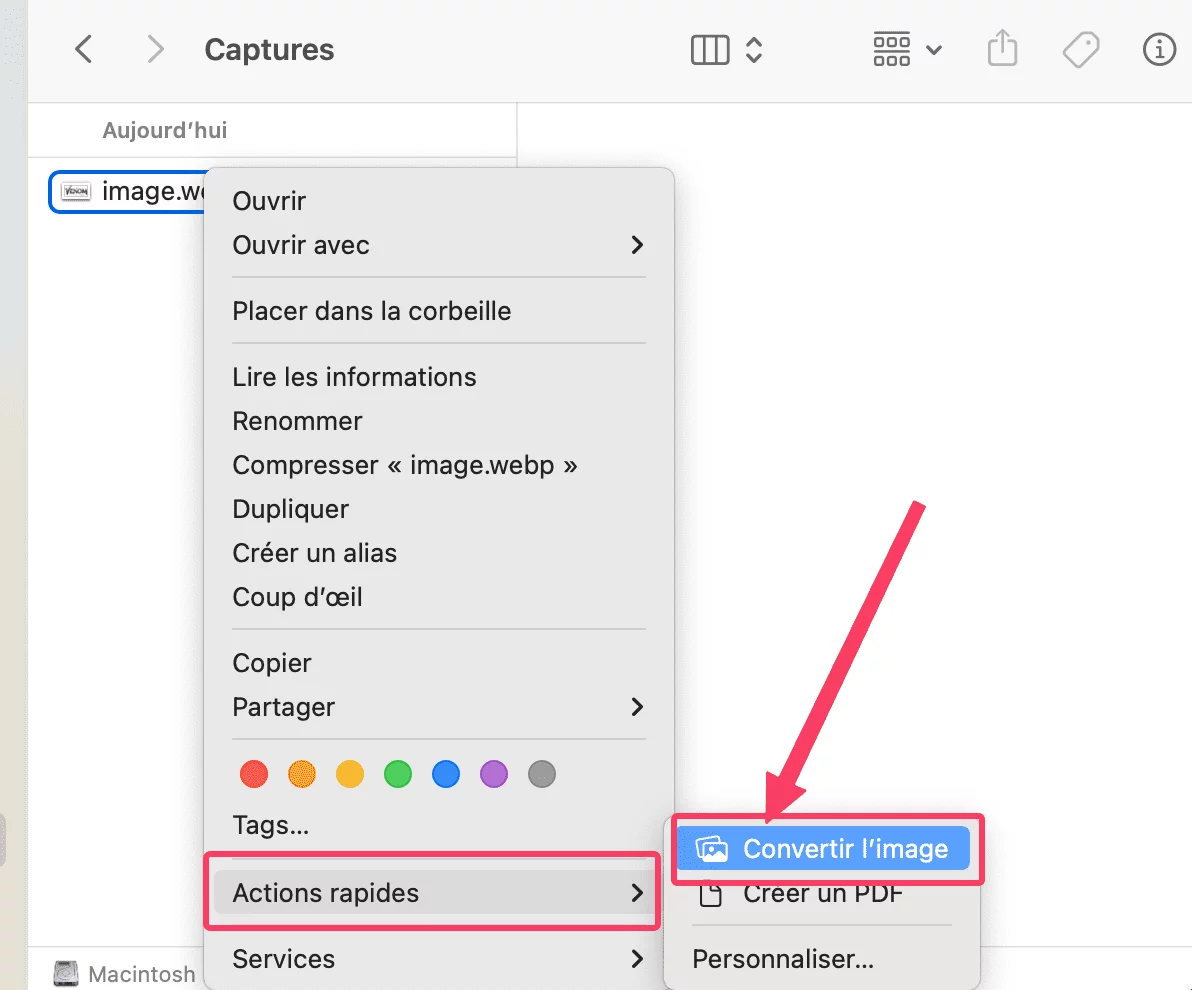The height and width of the screenshot is (990, 1192).
Task: Open the group-by grid icon
Action: point(892,50)
